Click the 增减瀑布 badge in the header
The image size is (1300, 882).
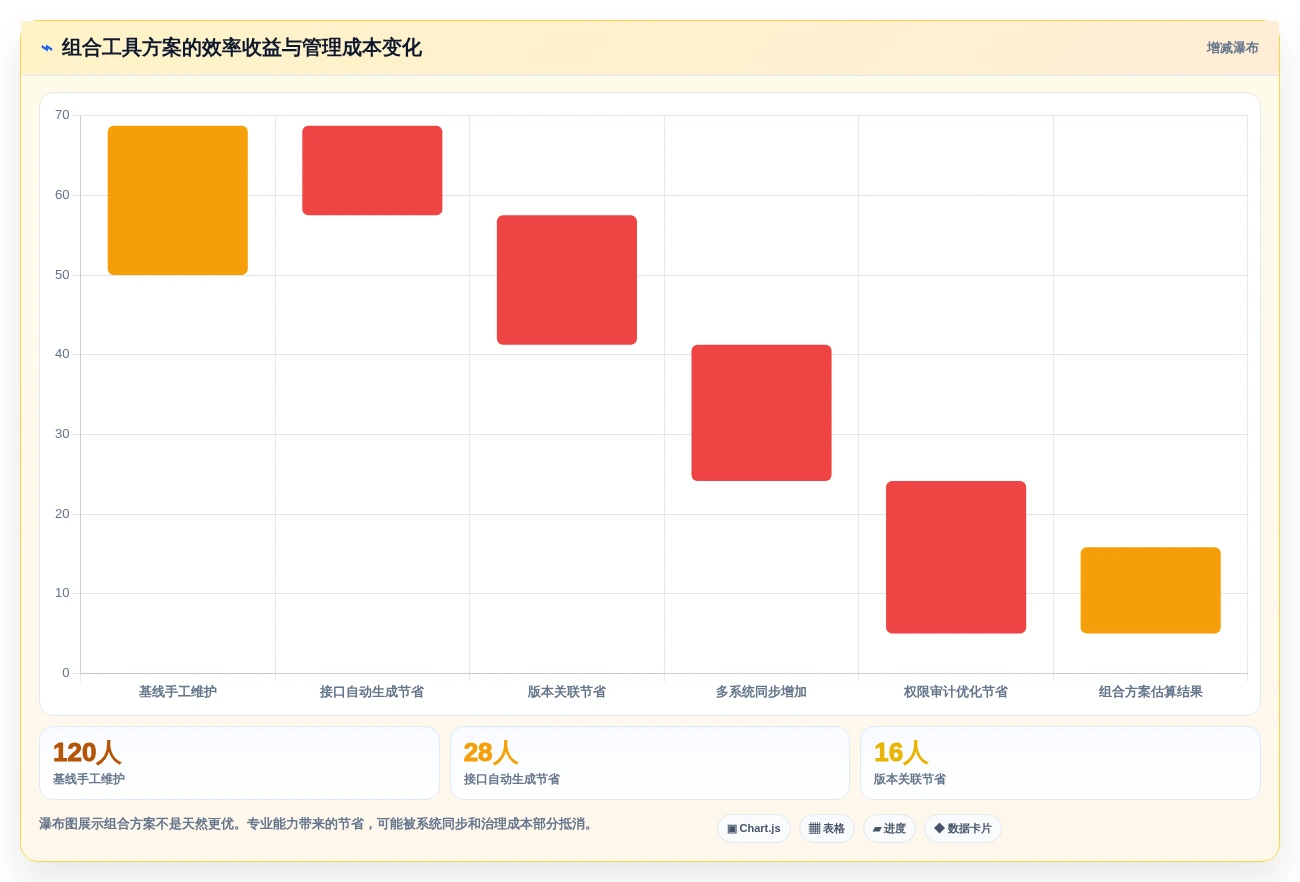[x=1232, y=48]
